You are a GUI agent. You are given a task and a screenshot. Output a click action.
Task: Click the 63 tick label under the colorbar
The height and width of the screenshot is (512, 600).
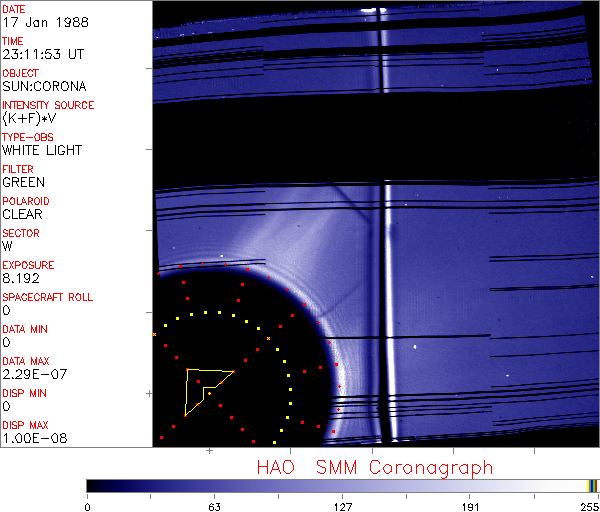[214, 505]
